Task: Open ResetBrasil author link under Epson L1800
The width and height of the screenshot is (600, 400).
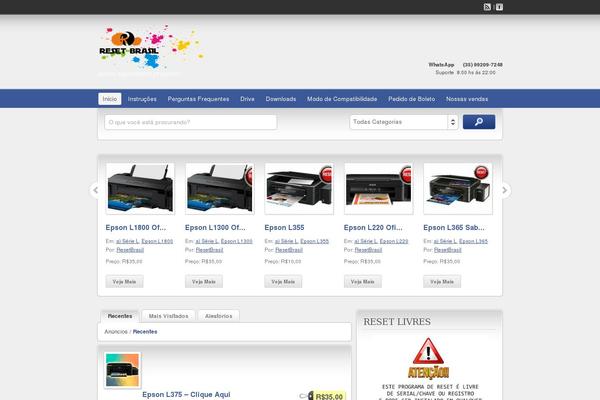Action: pos(130,250)
